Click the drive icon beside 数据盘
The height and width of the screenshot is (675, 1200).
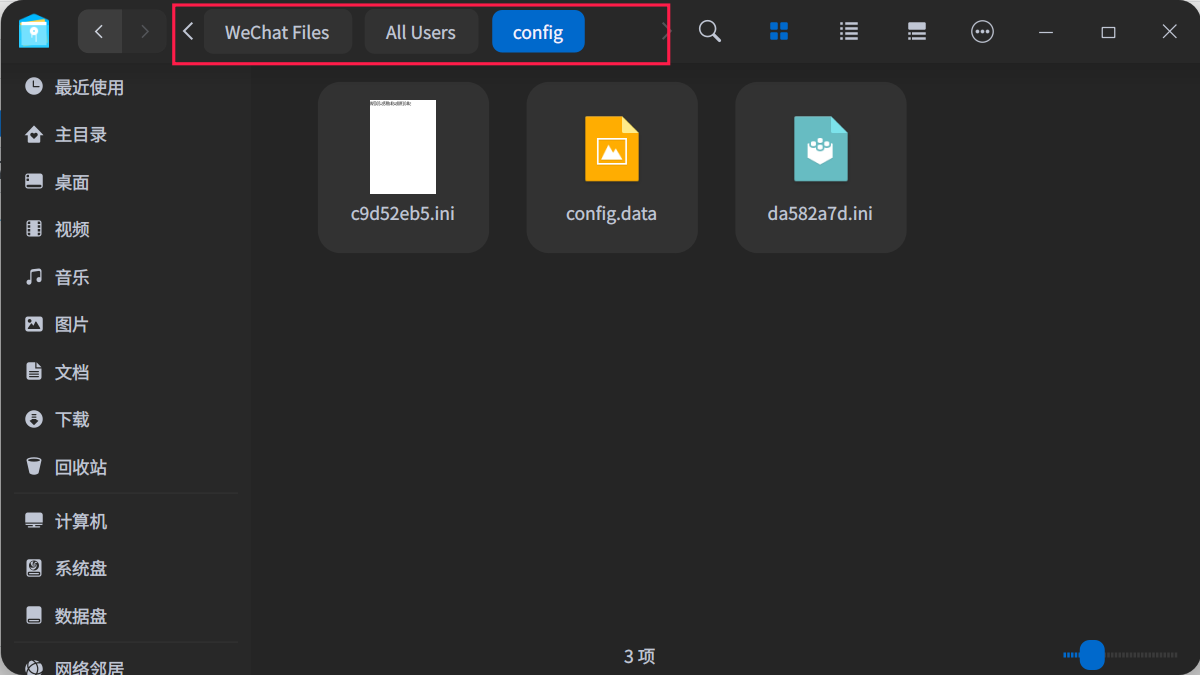pos(34,615)
